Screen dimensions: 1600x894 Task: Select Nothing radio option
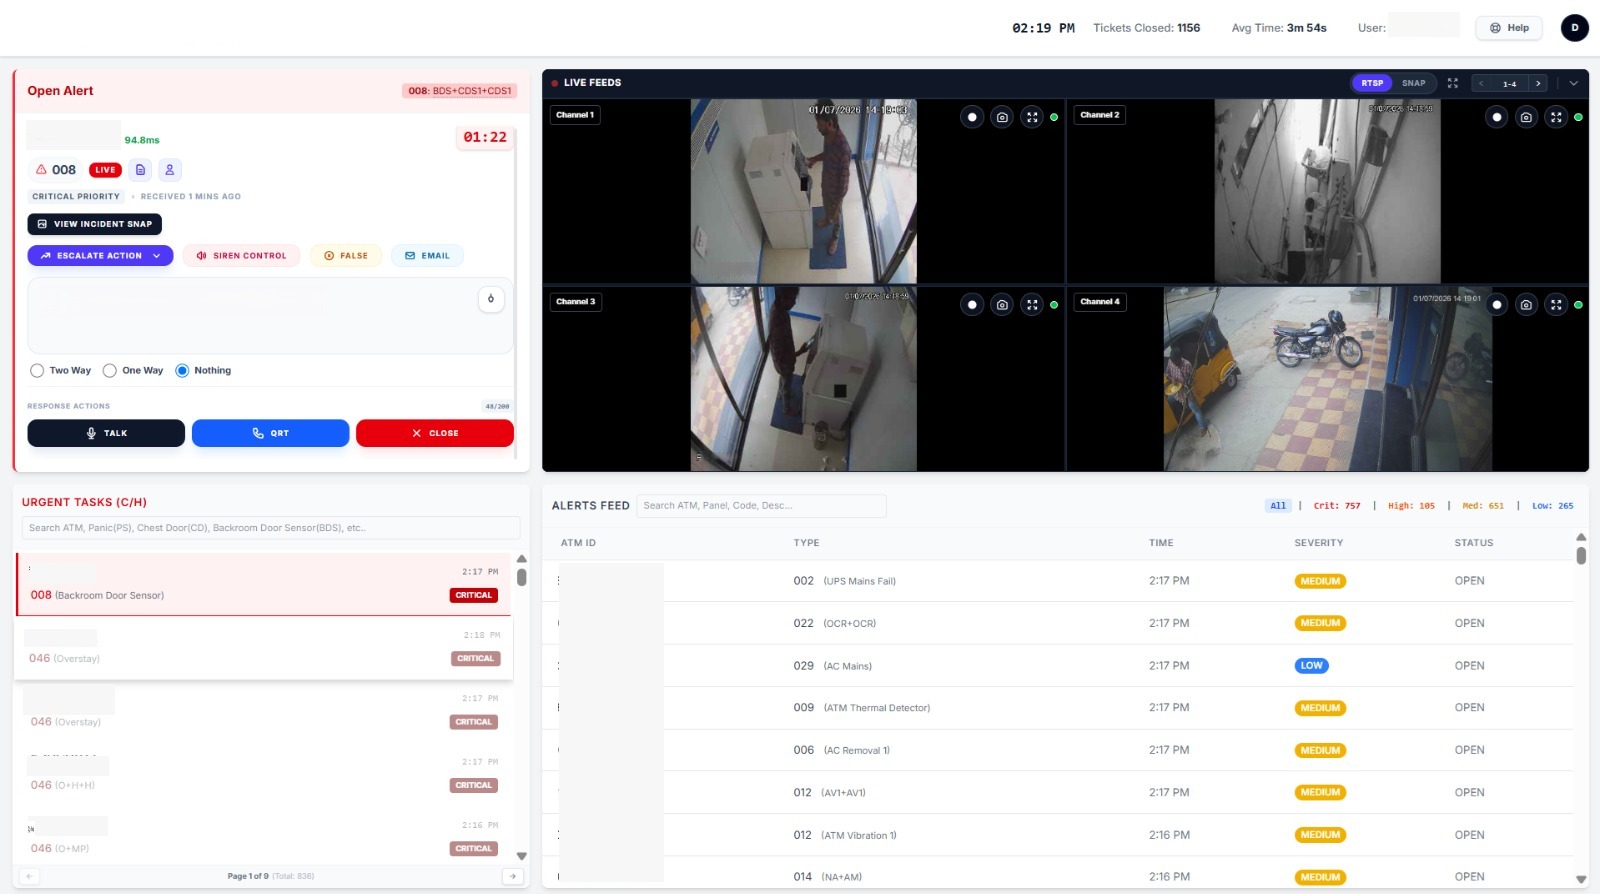point(182,371)
